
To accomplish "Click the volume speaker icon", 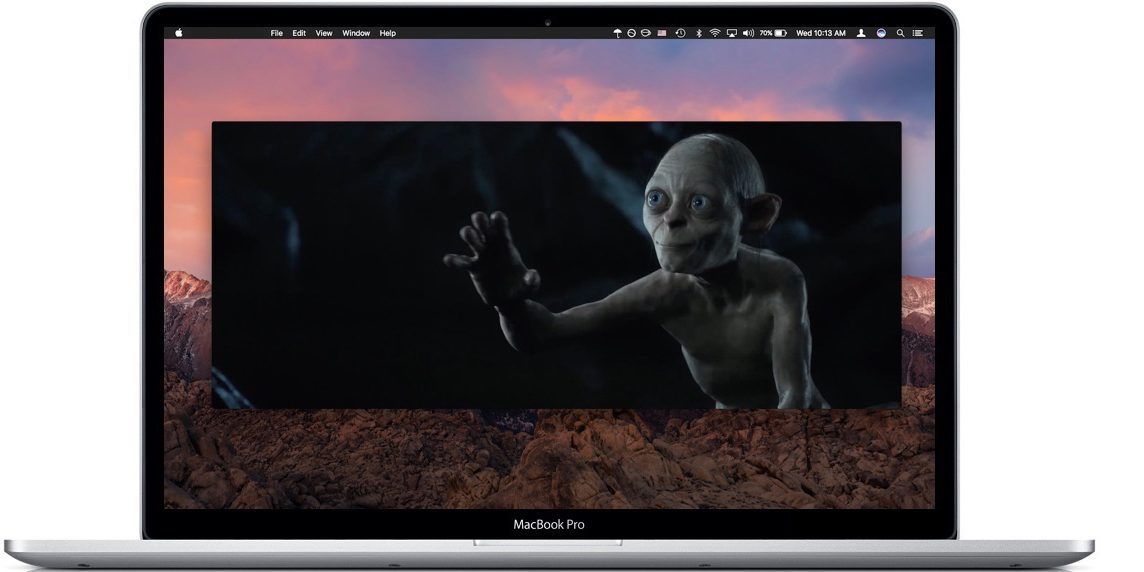I will point(749,33).
